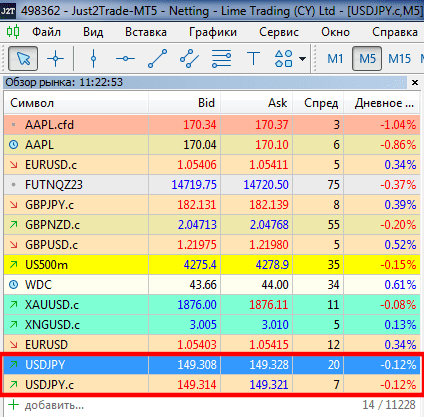Pick the trendline drawing tool

pyautogui.click(x=157, y=59)
